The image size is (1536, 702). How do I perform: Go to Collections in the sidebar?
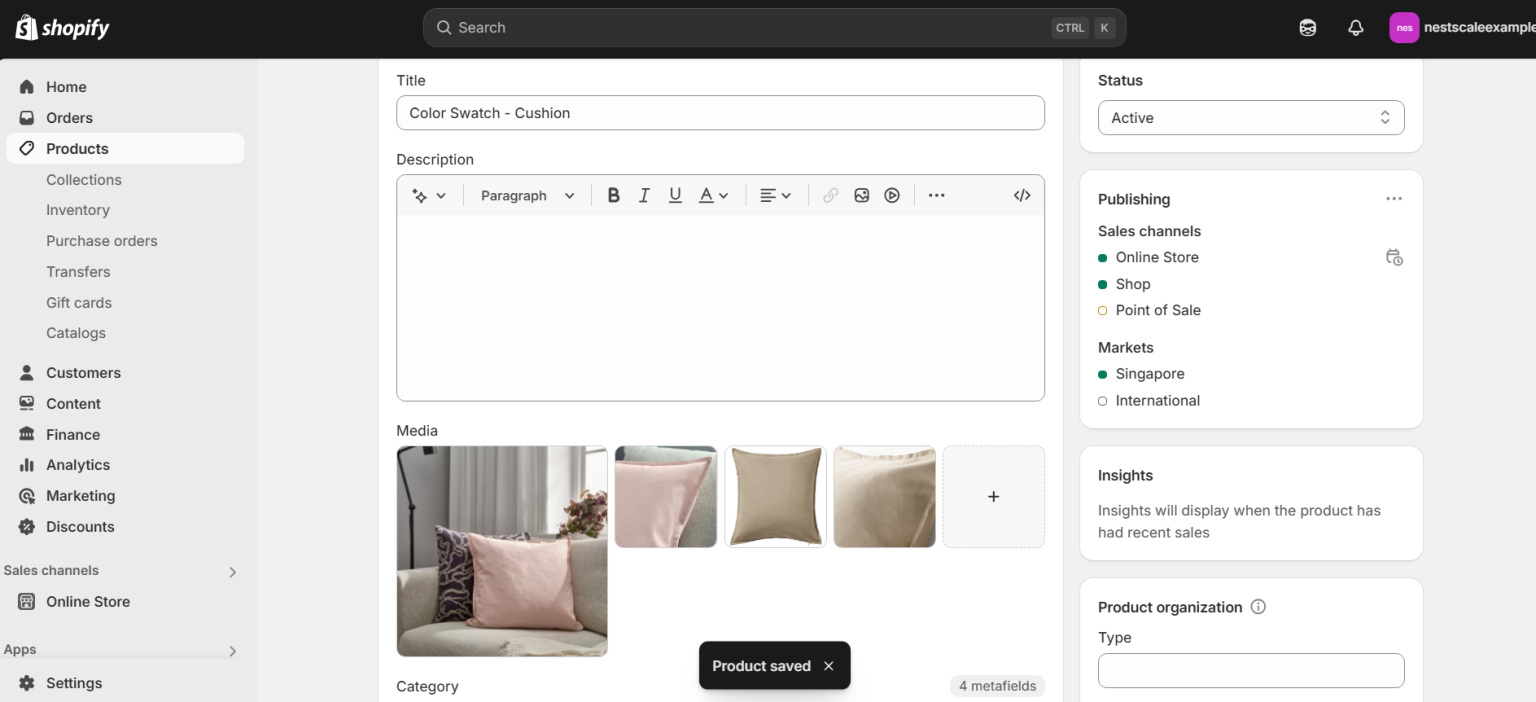[x=84, y=179]
